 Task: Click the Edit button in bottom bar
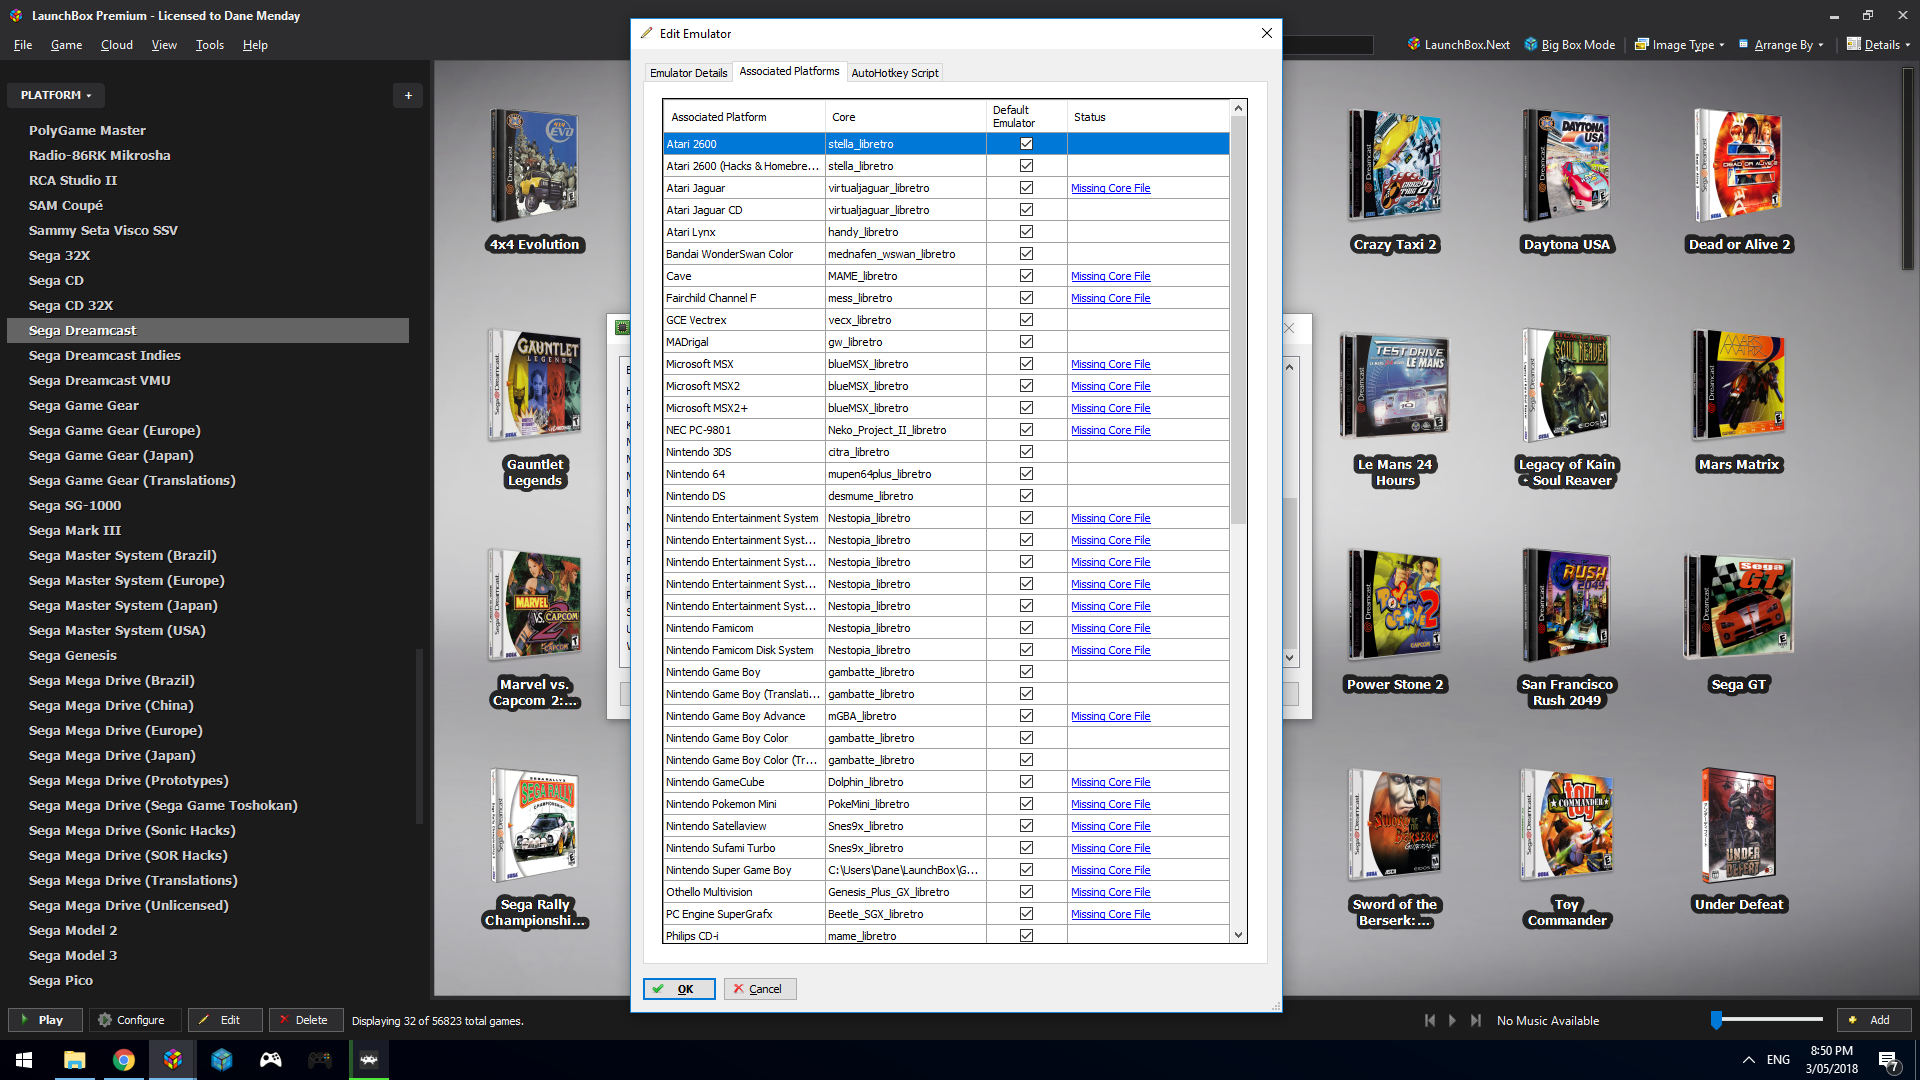(x=225, y=1020)
